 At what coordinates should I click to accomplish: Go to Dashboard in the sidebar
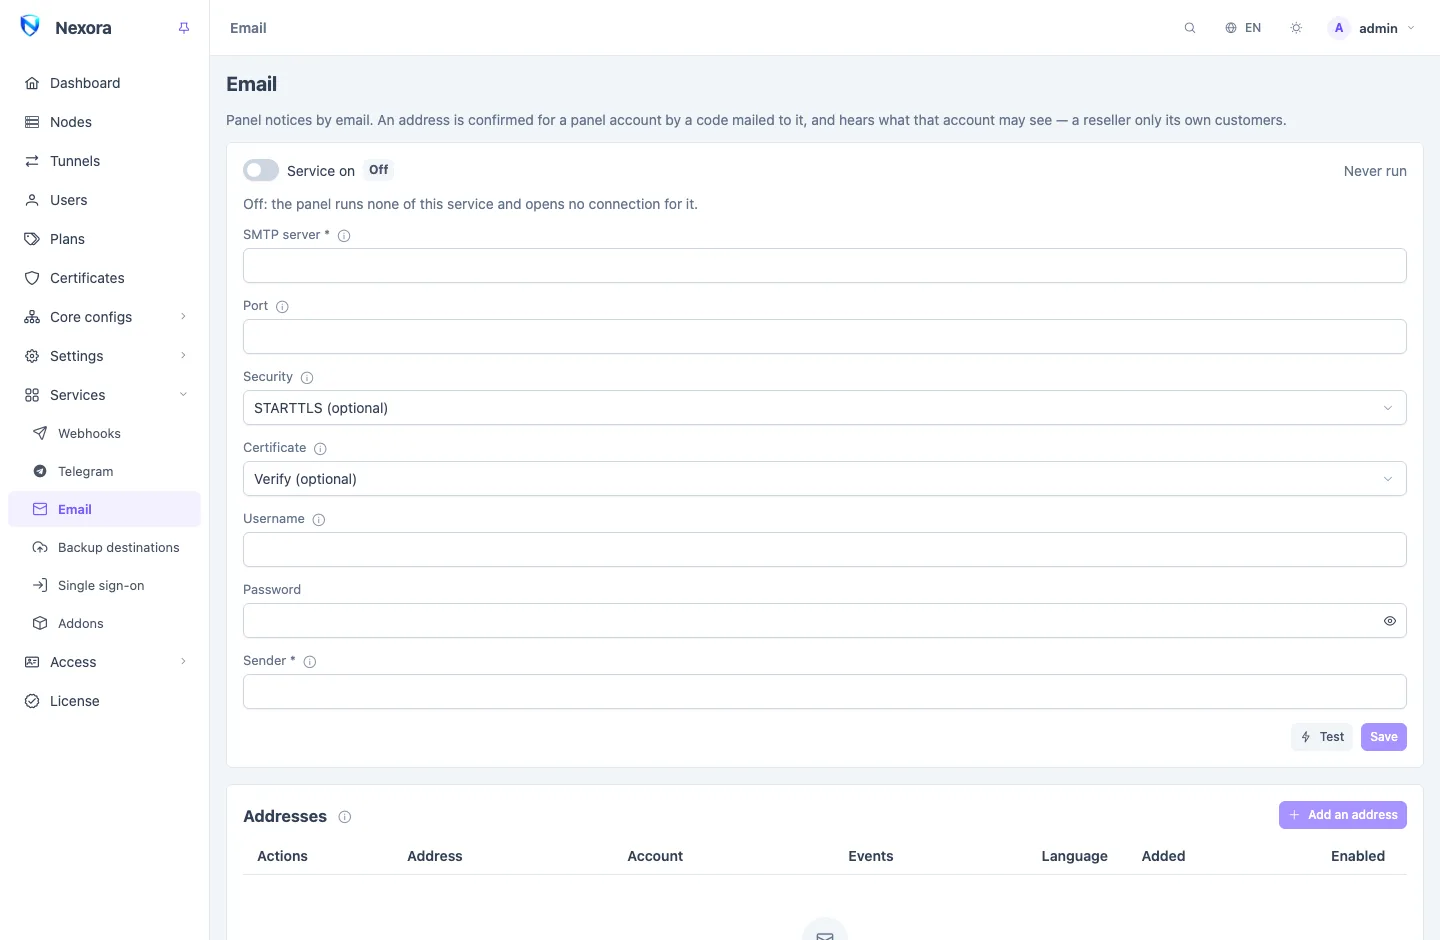pos(105,83)
